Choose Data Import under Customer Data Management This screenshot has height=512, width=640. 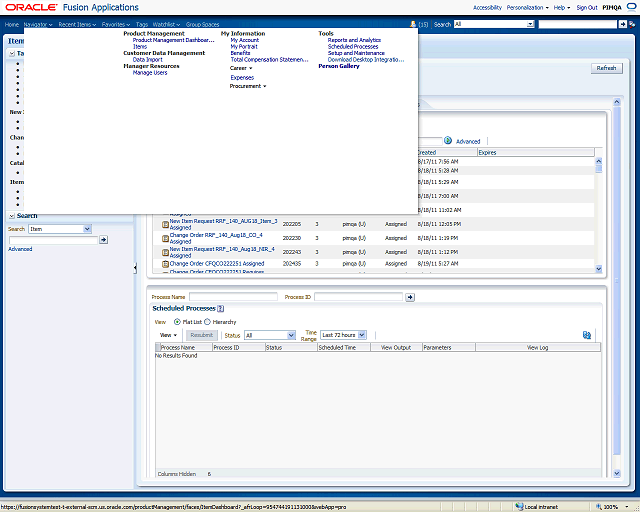(x=147, y=59)
